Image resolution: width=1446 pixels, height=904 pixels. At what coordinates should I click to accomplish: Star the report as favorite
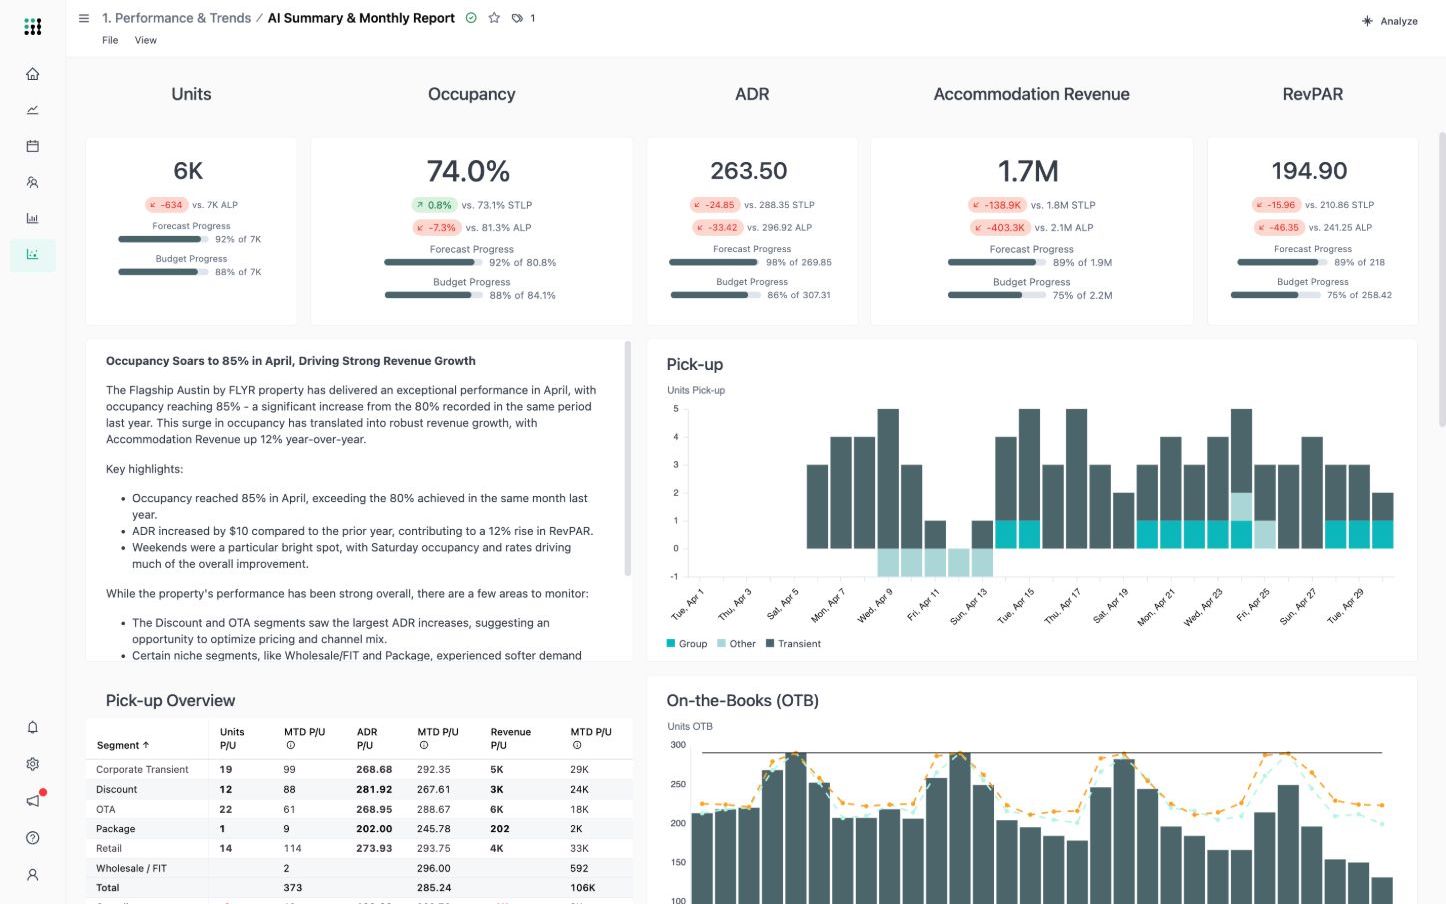click(x=494, y=18)
